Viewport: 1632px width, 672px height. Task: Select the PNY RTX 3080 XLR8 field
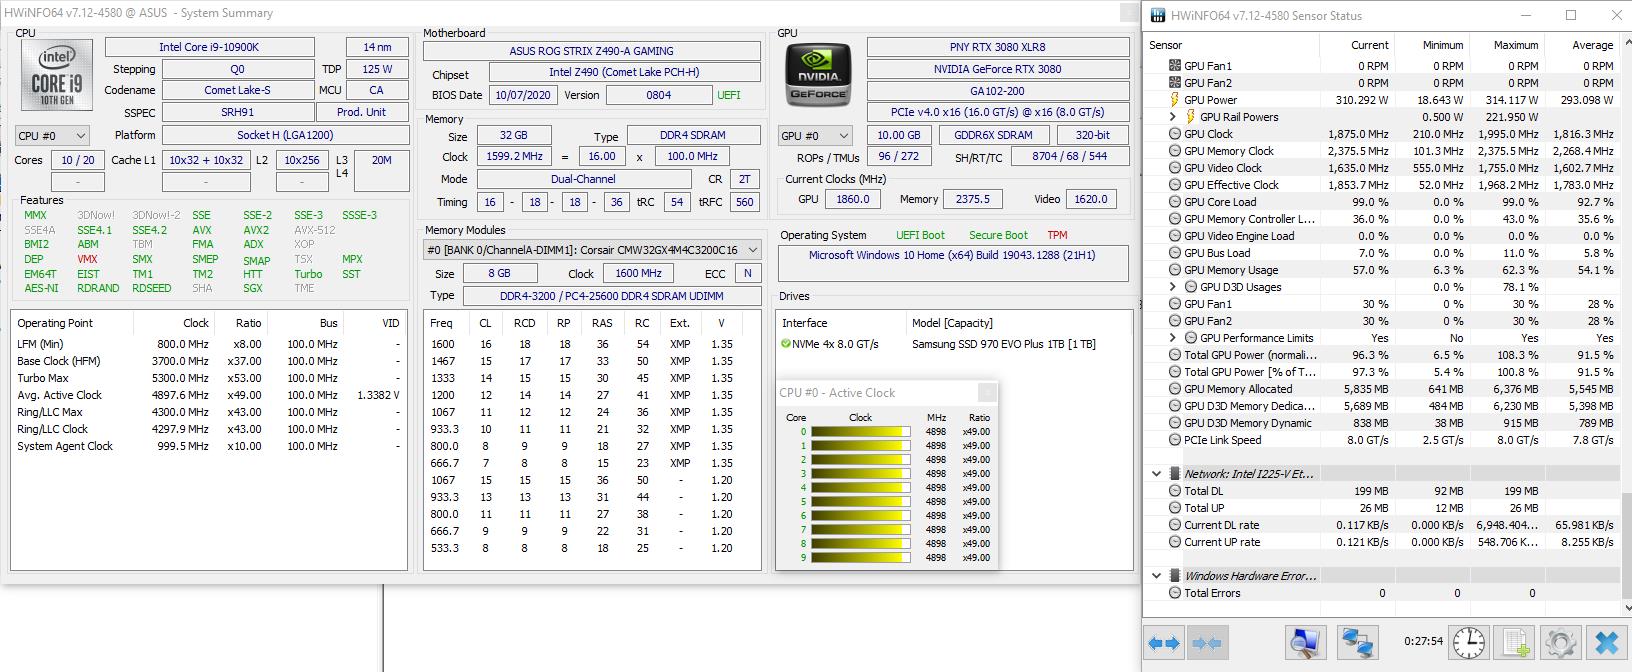pyautogui.click(x=997, y=47)
